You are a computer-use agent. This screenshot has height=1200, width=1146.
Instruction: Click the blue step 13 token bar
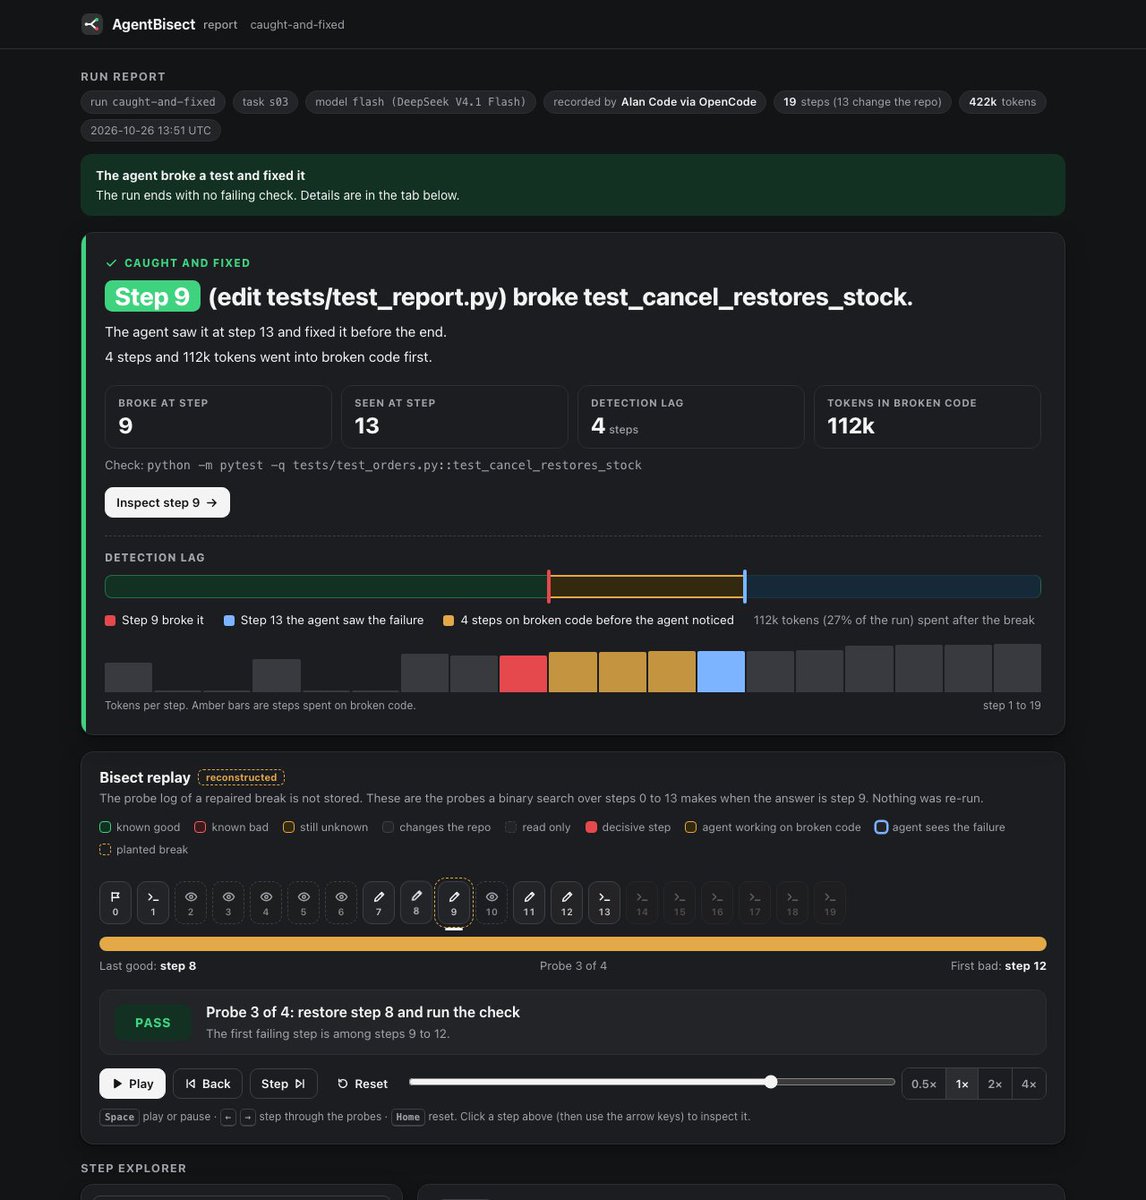(x=721, y=672)
